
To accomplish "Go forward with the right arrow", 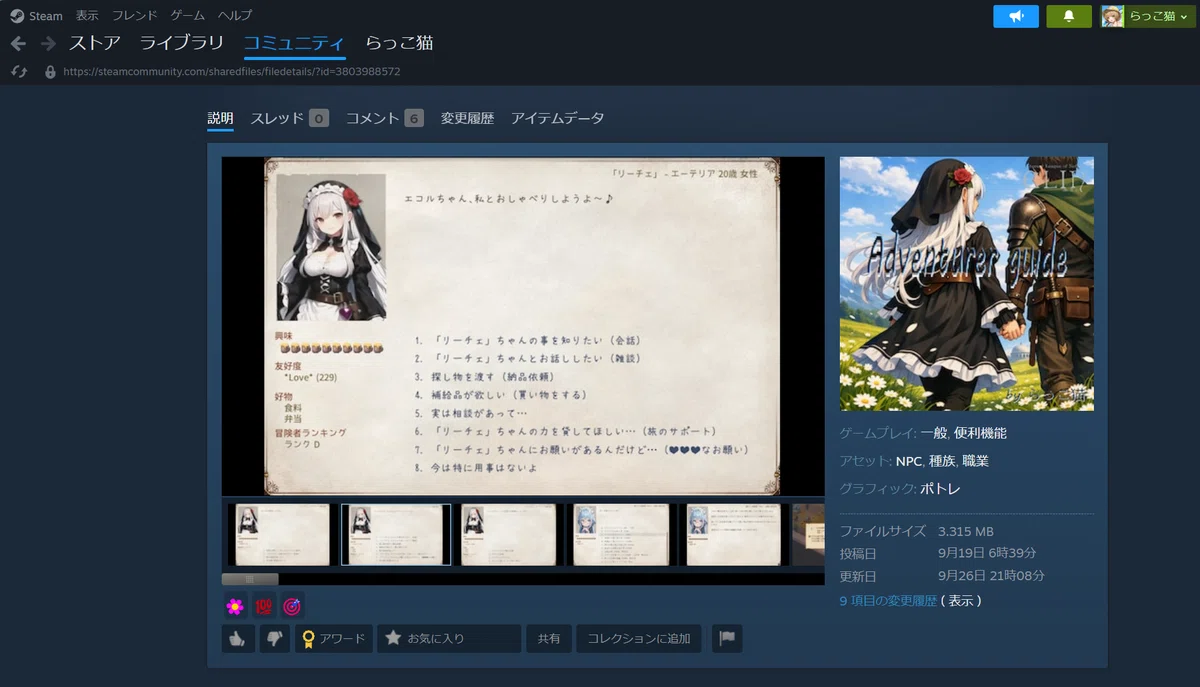I will click(x=48, y=43).
